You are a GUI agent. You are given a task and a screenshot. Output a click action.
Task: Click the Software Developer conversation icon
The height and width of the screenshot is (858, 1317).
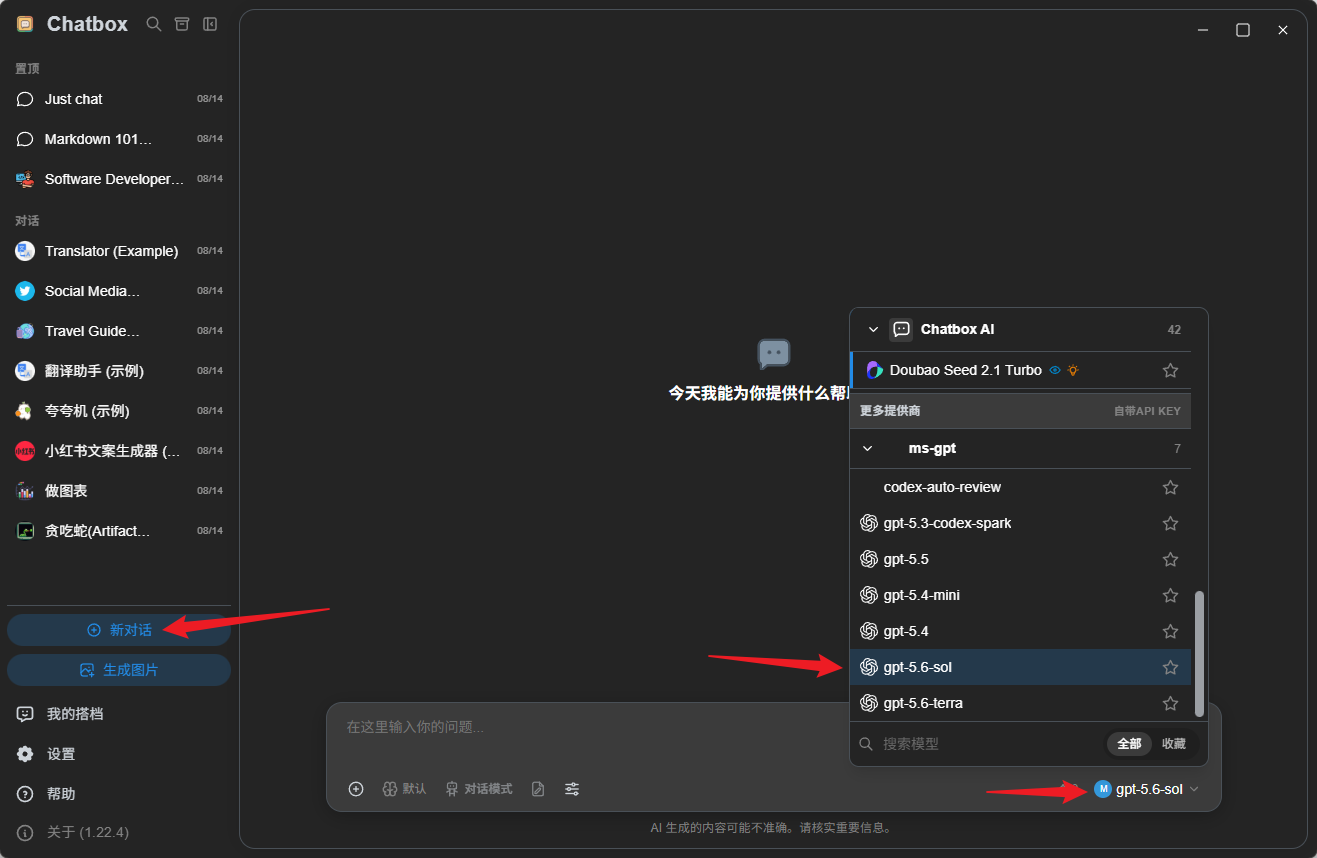point(25,179)
